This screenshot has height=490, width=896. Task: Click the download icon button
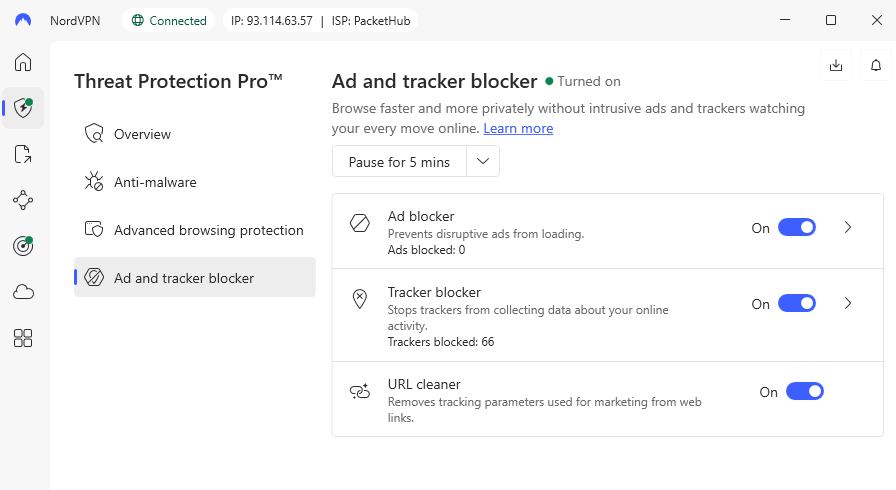835,65
